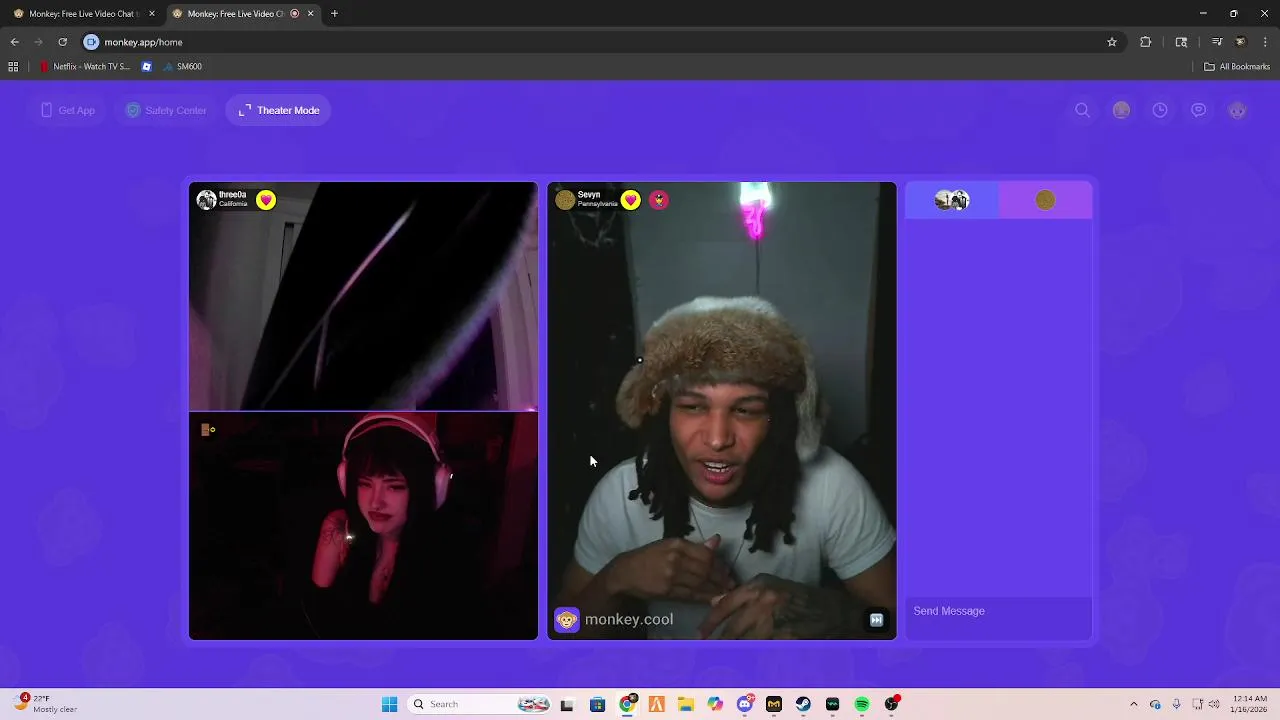This screenshot has height=720, width=1280.
Task: Open the Netflix bookmark
Action: [x=84, y=67]
